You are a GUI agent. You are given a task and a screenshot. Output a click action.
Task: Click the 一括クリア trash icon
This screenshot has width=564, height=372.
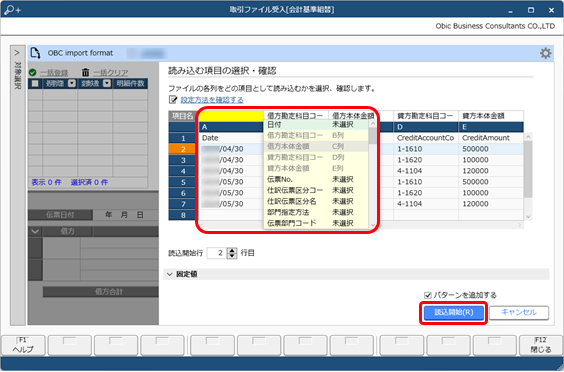point(85,72)
